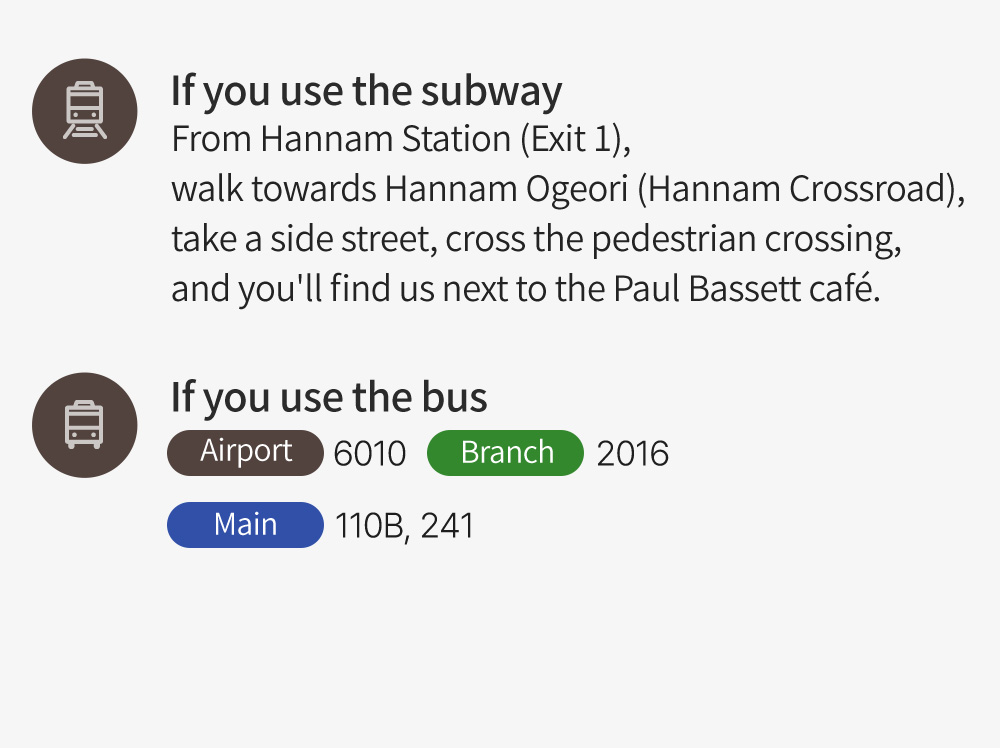
Task: Click the "Paul Bassett café" text
Action: click(x=746, y=290)
